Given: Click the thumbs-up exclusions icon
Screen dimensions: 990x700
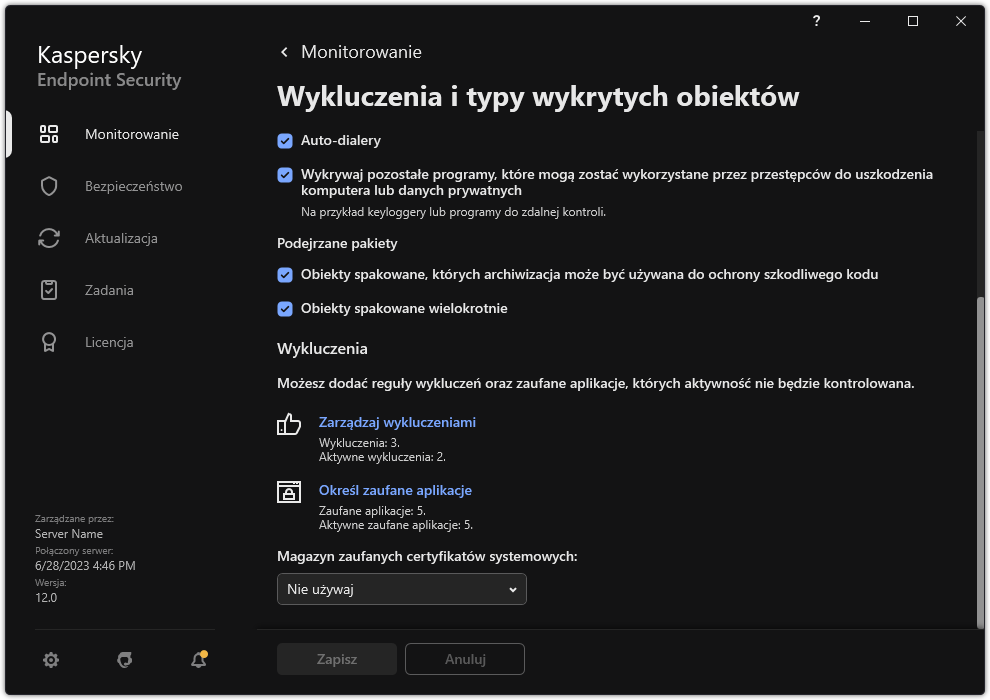Looking at the screenshot, I should 288,424.
